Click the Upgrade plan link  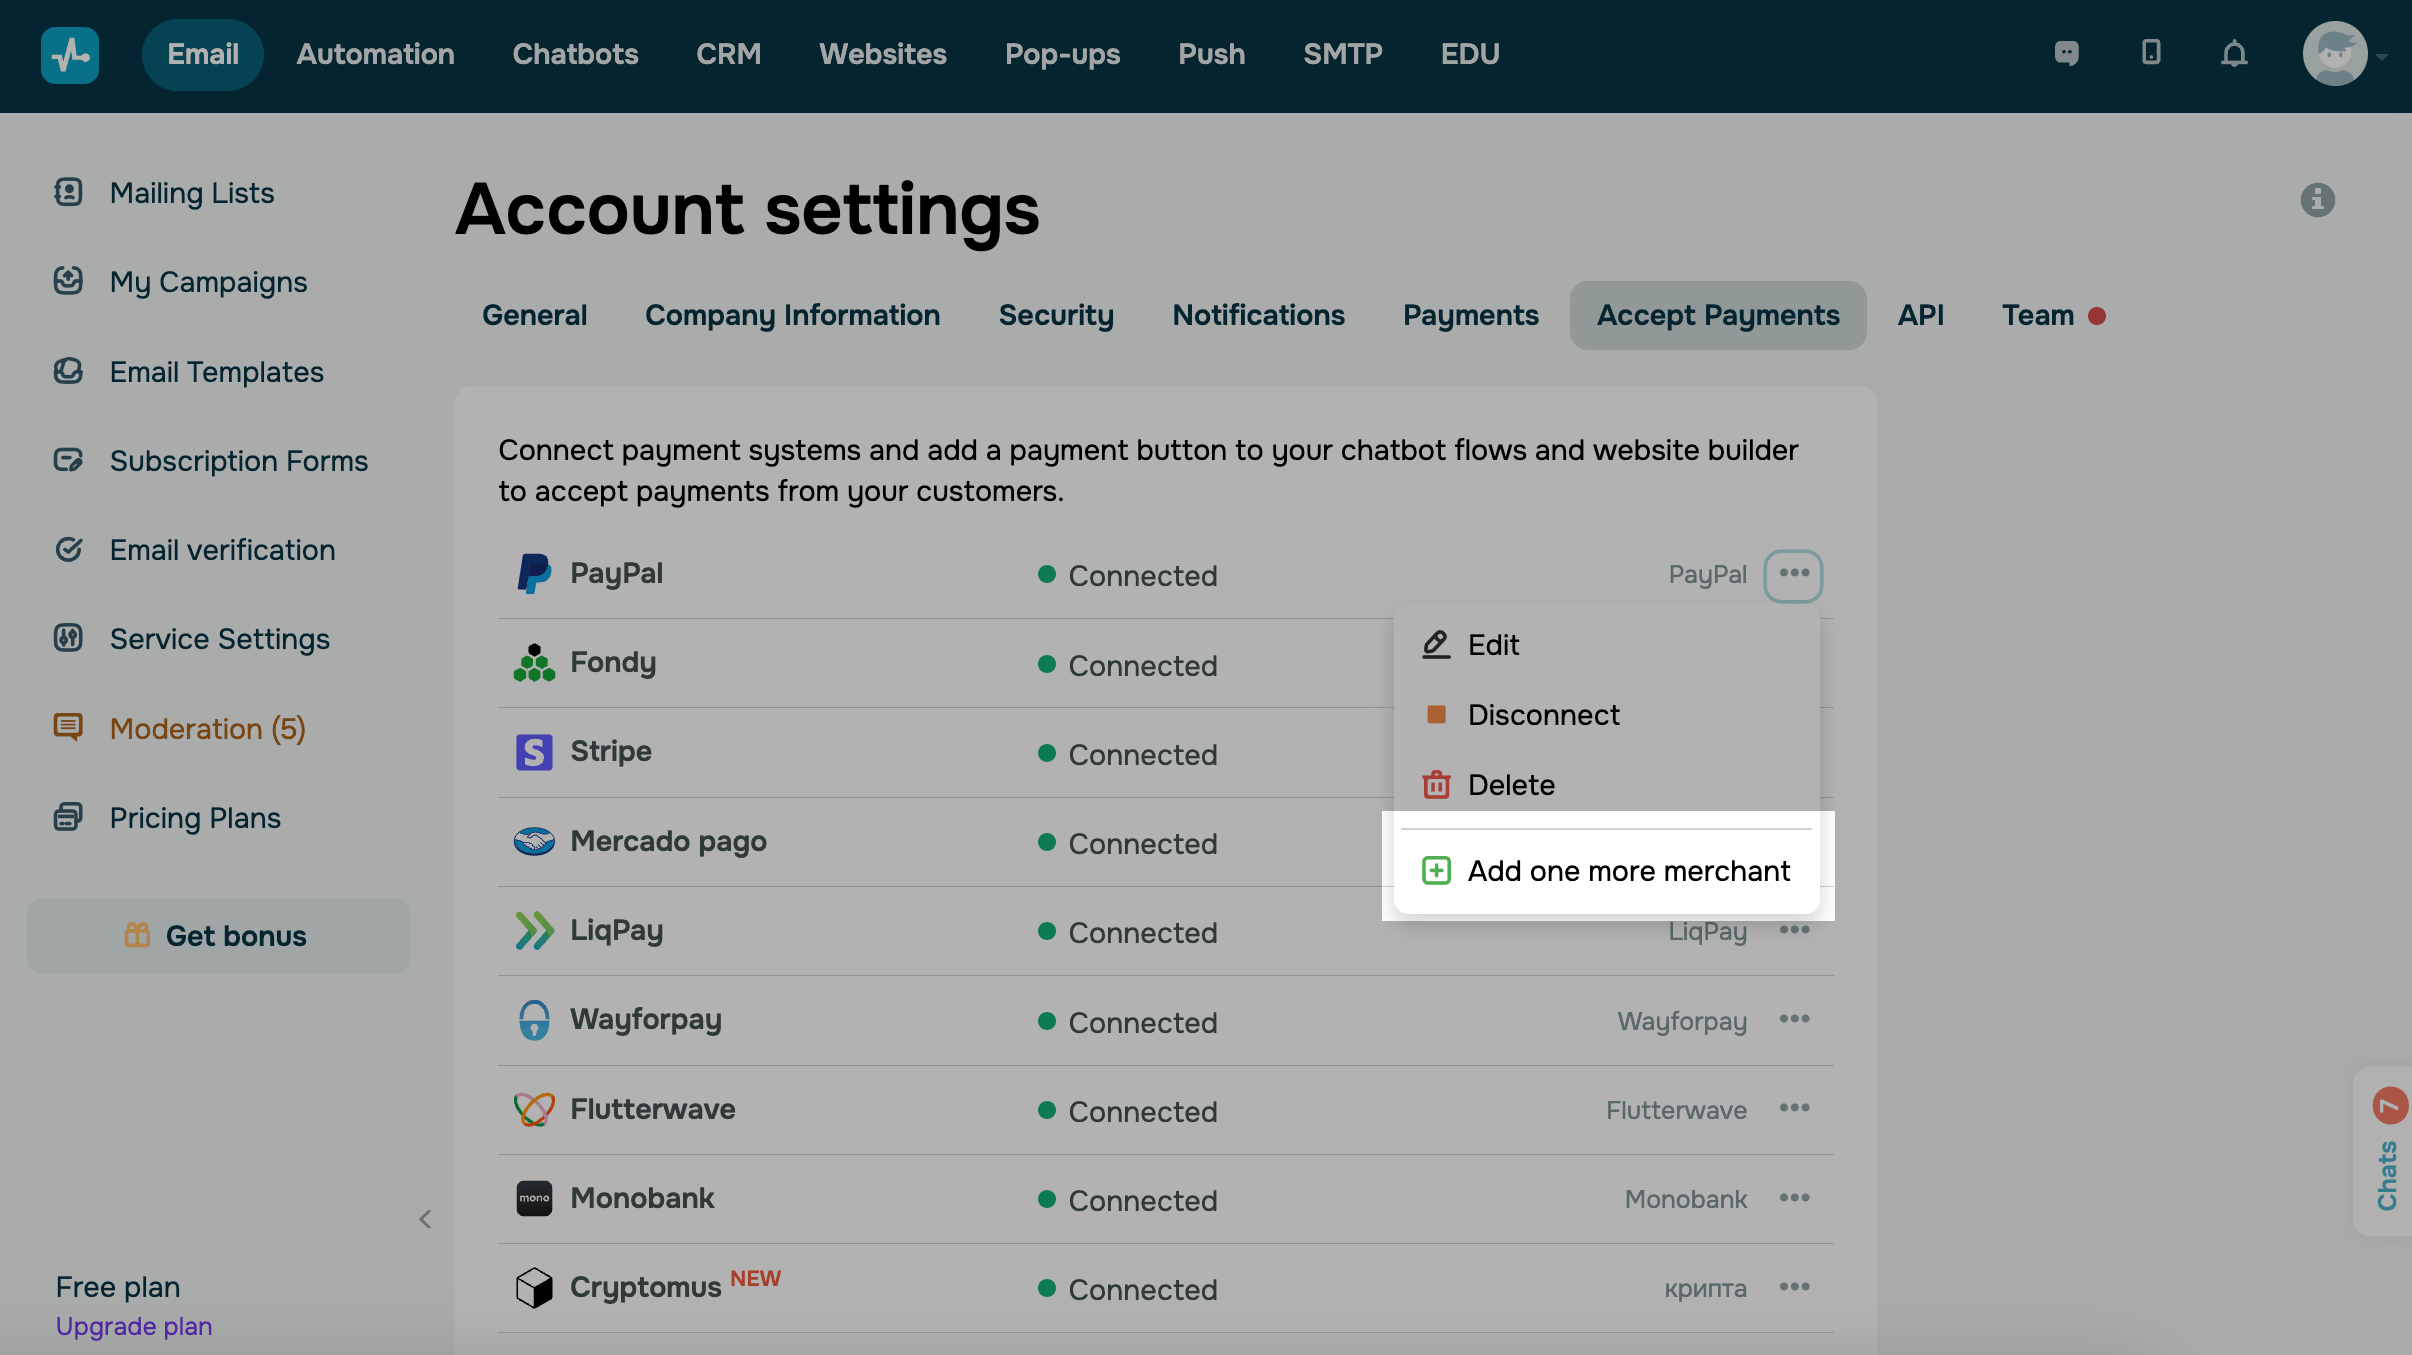tap(134, 1326)
